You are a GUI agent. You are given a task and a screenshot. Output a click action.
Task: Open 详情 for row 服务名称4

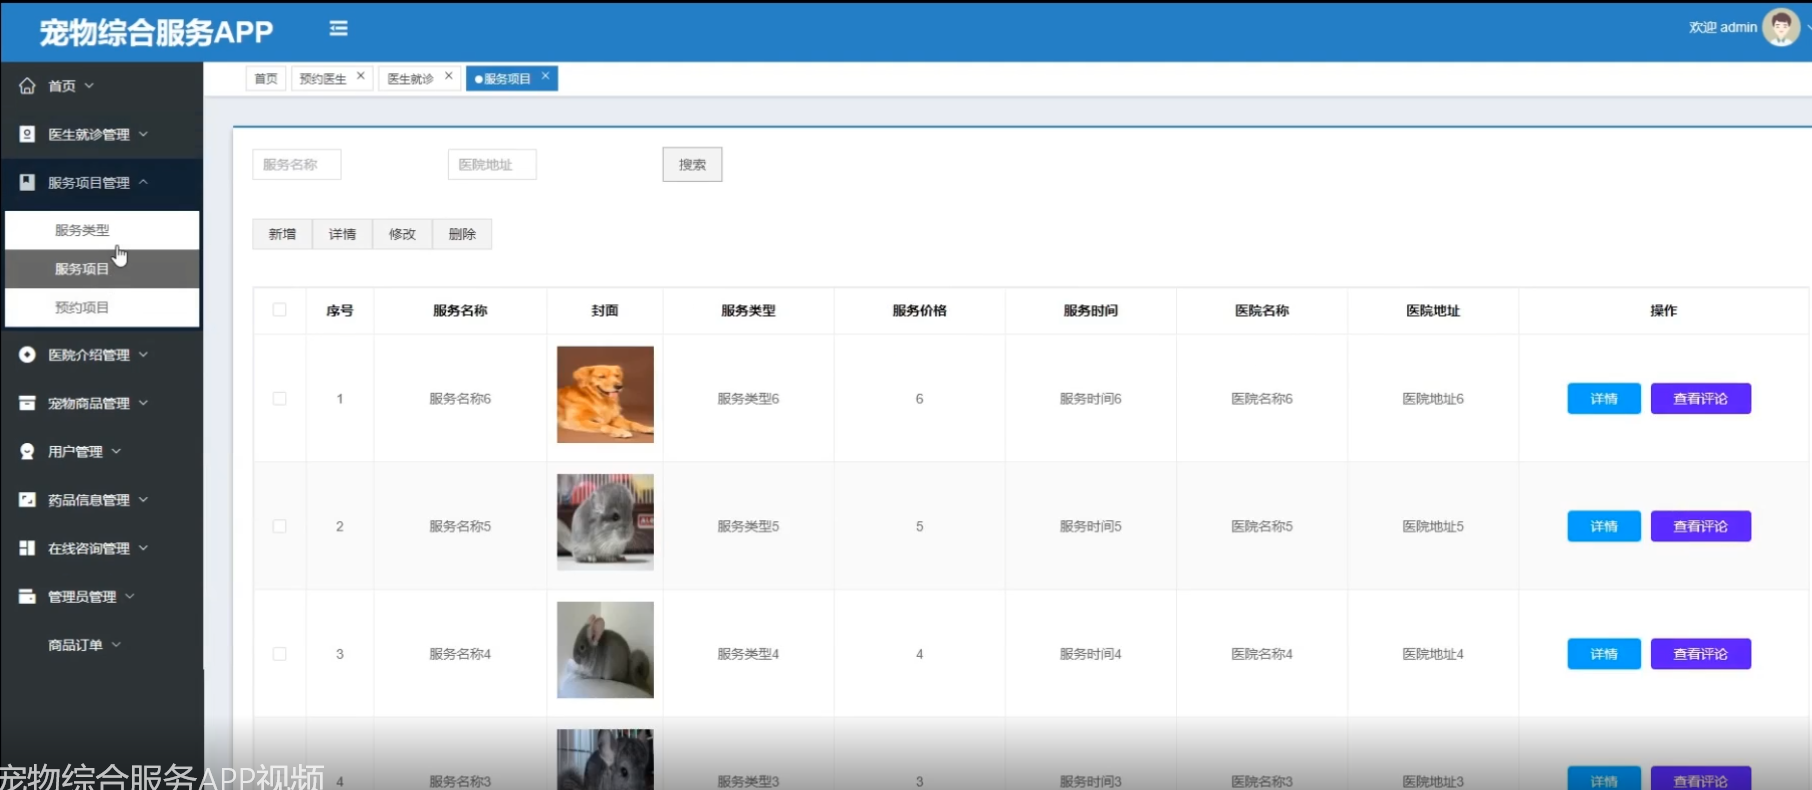pos(1604,654)
